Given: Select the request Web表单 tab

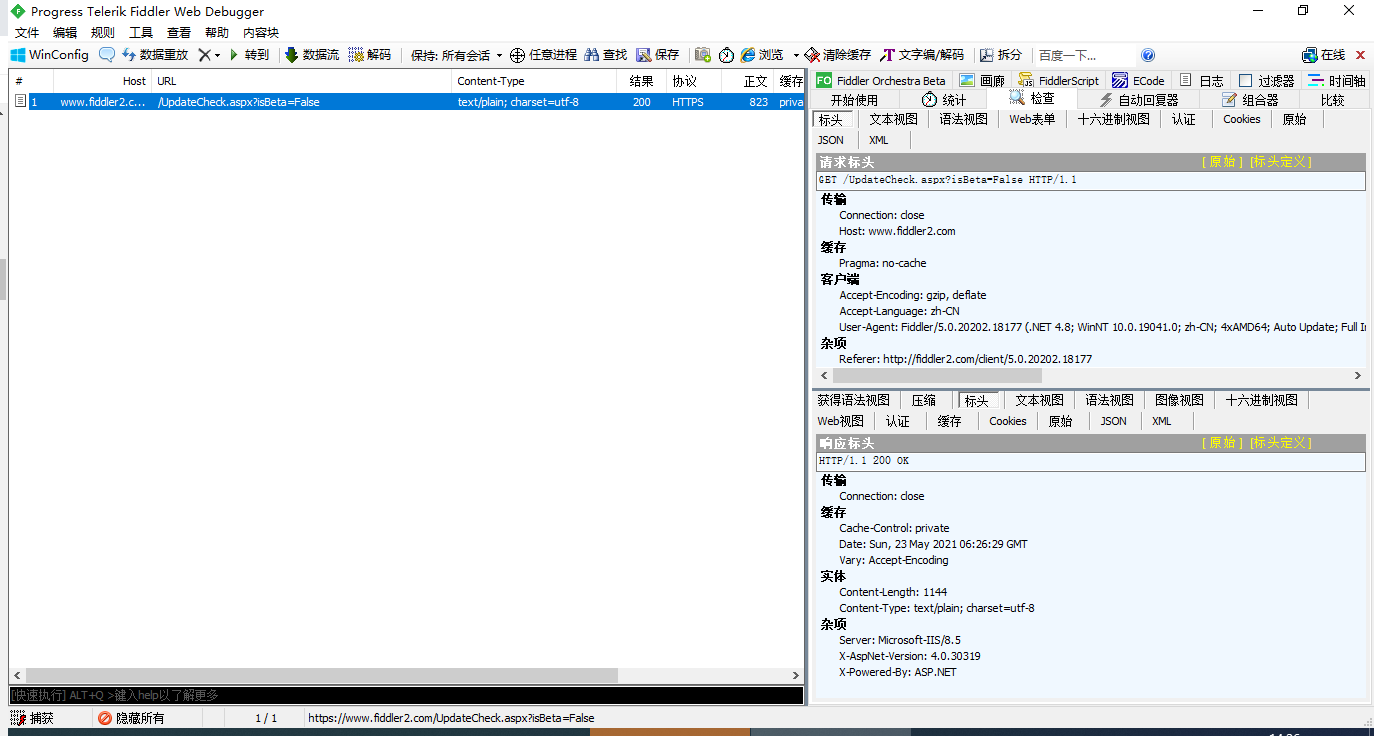Looking at the screenshot, I should [1032, 119].
